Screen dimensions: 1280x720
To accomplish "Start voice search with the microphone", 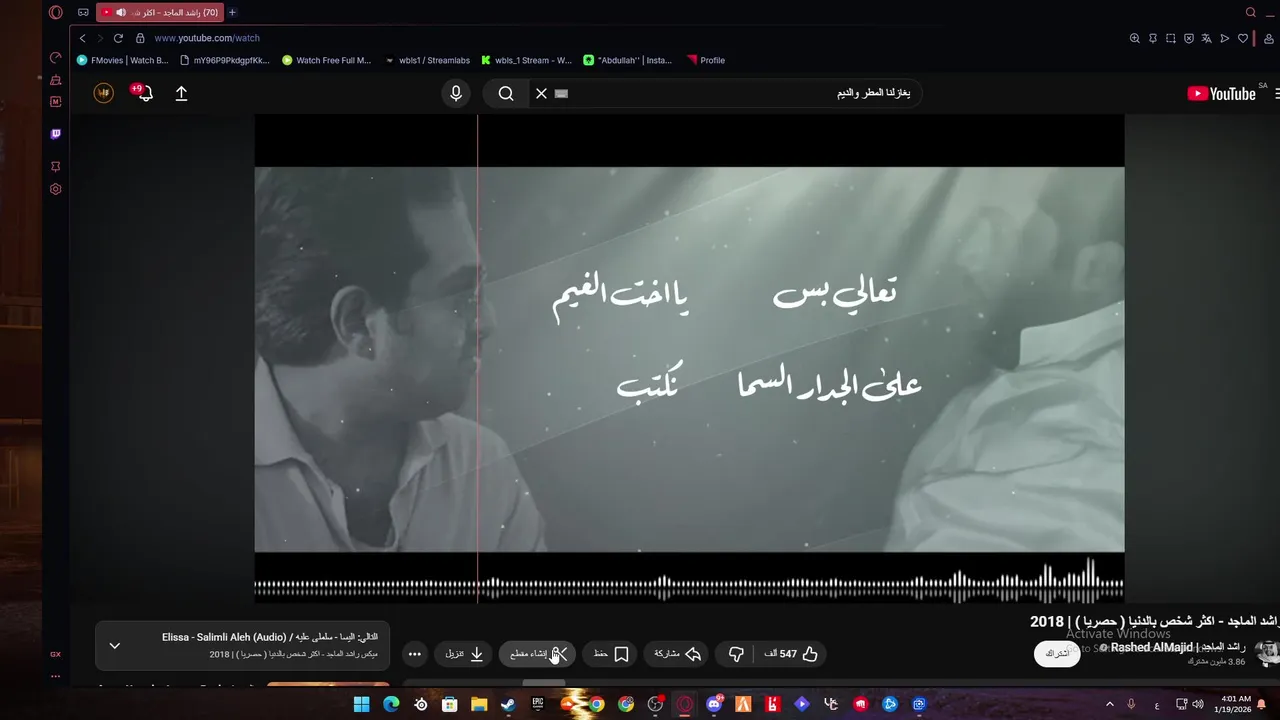I will point(456,93).
